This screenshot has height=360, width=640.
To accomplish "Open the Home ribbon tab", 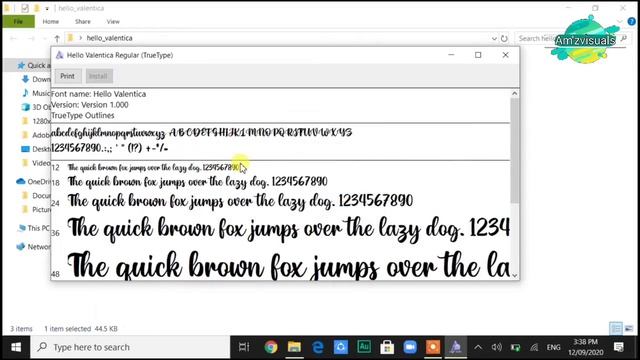I will tap(51, 22).
